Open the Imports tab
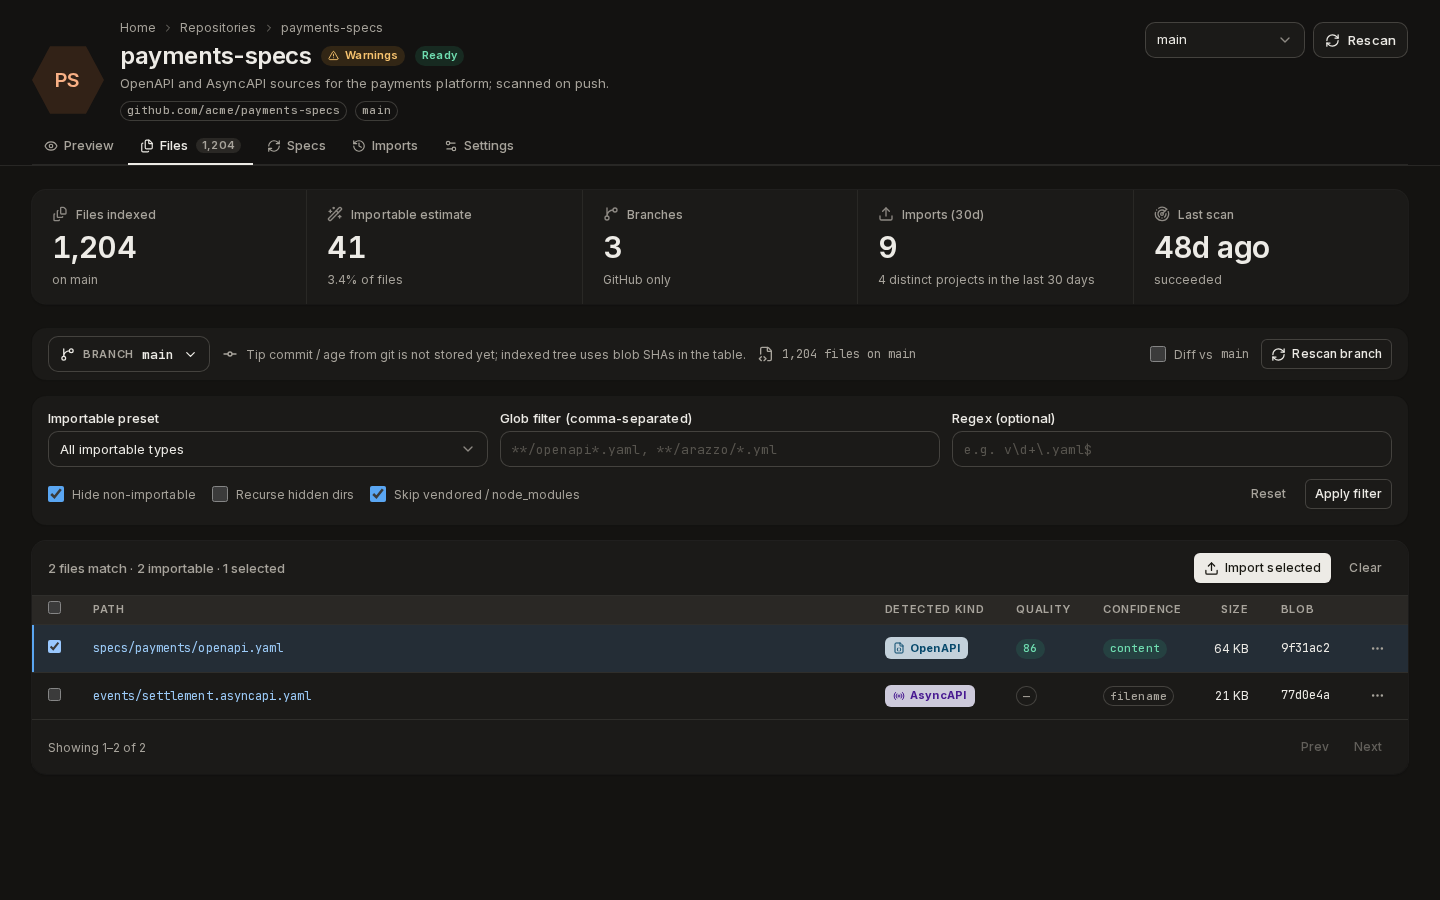This screenshot has width=1440, height=900. (385, 146)
